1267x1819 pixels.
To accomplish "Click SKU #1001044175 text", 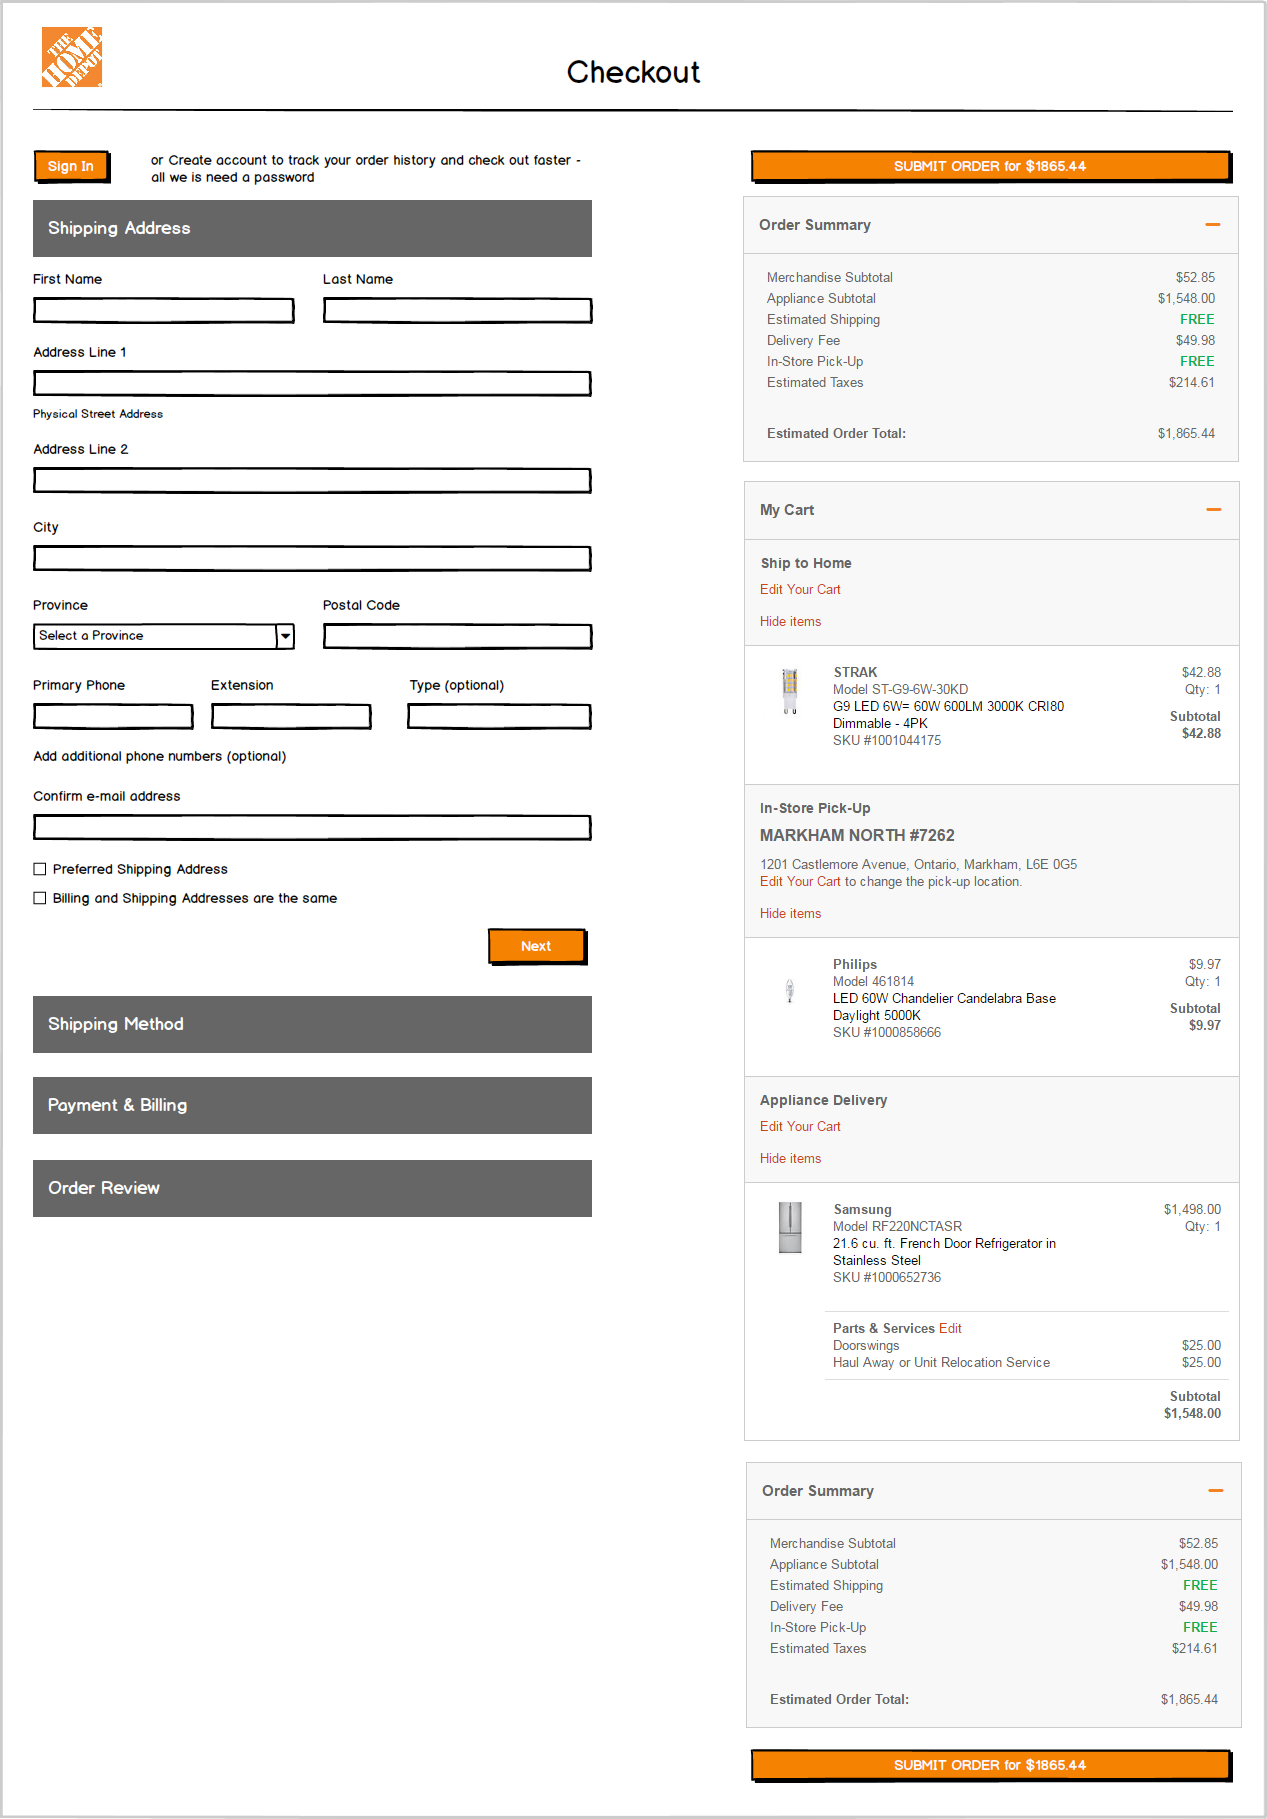I will click(887, 740).
